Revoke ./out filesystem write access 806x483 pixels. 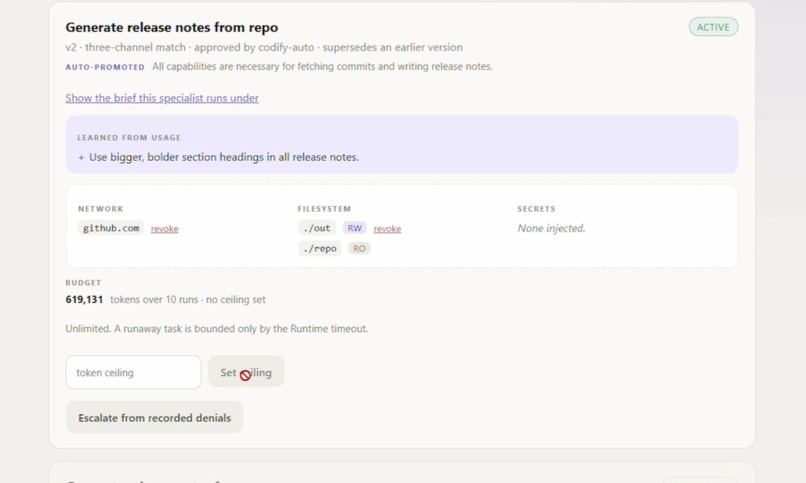coord(387,229)
